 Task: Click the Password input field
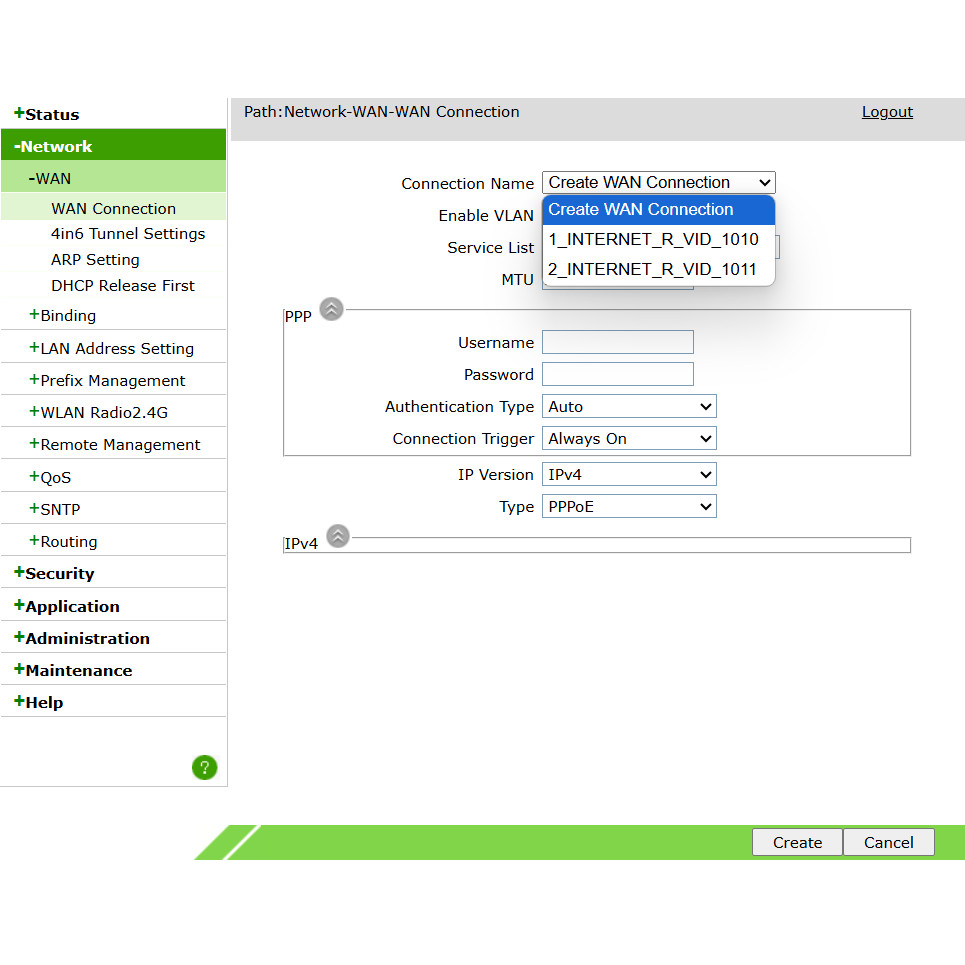(617, 375)
